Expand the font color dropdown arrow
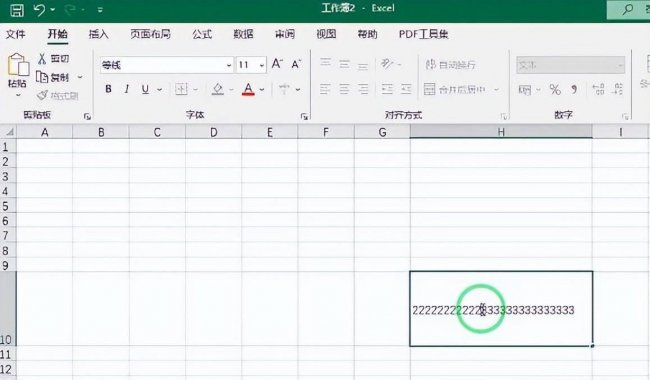 tap(262, 89)
